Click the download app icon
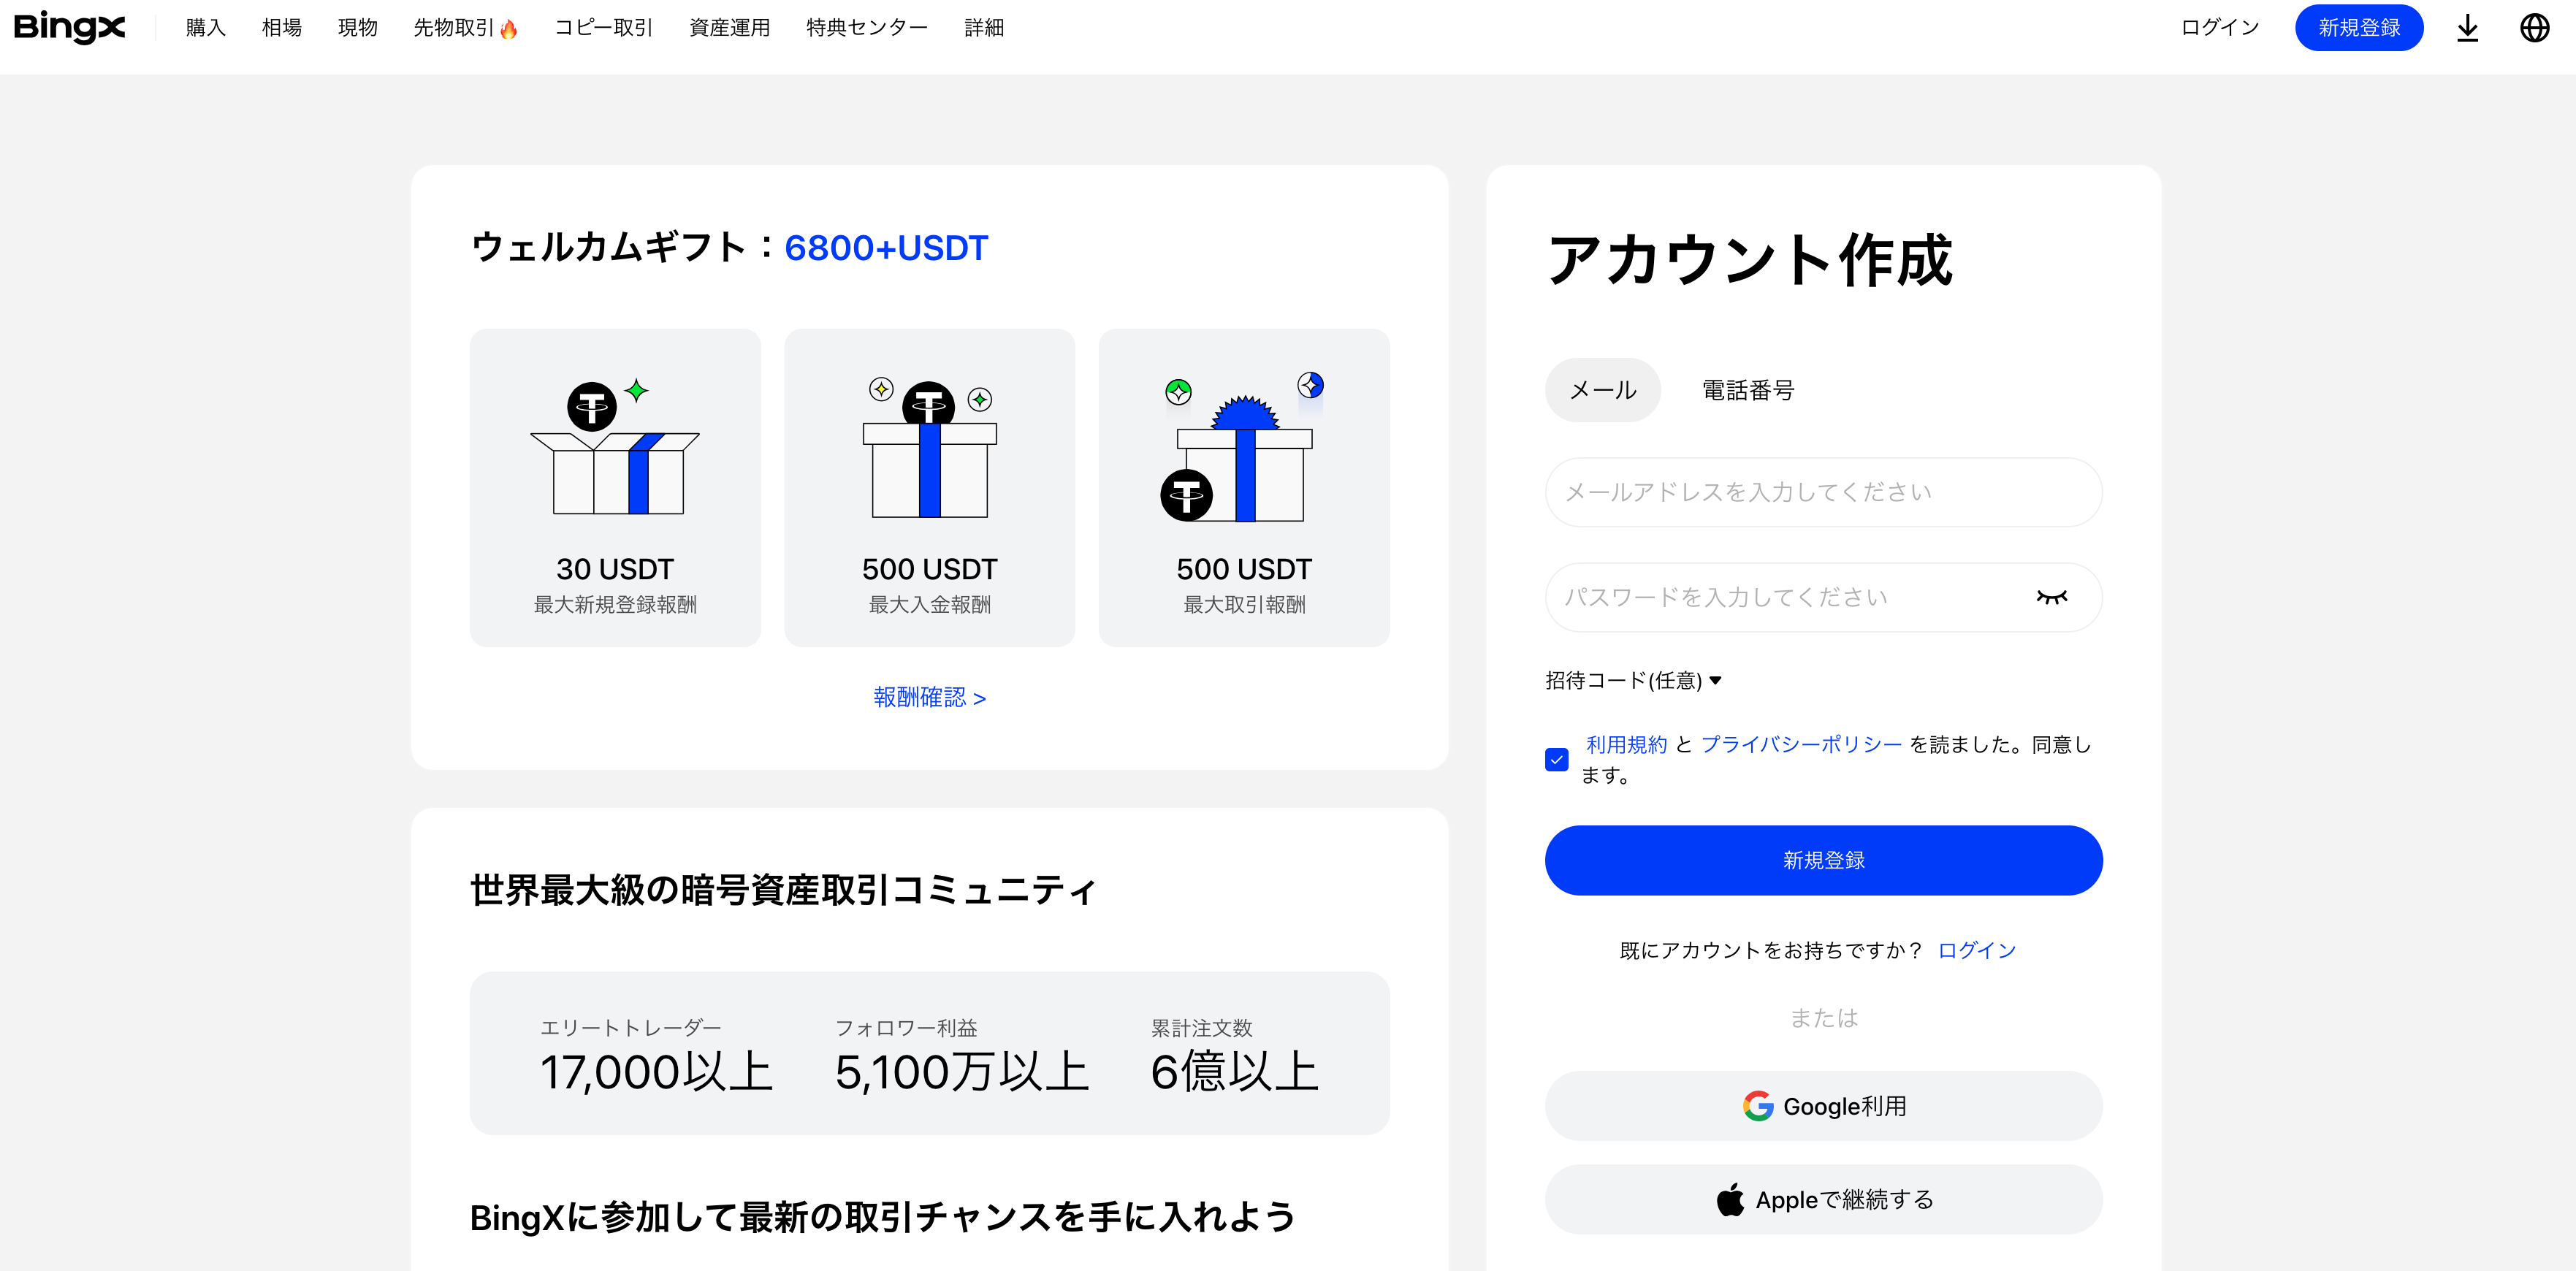Viewport: 2576px width, 1271px height. (x=2467, y=28)
